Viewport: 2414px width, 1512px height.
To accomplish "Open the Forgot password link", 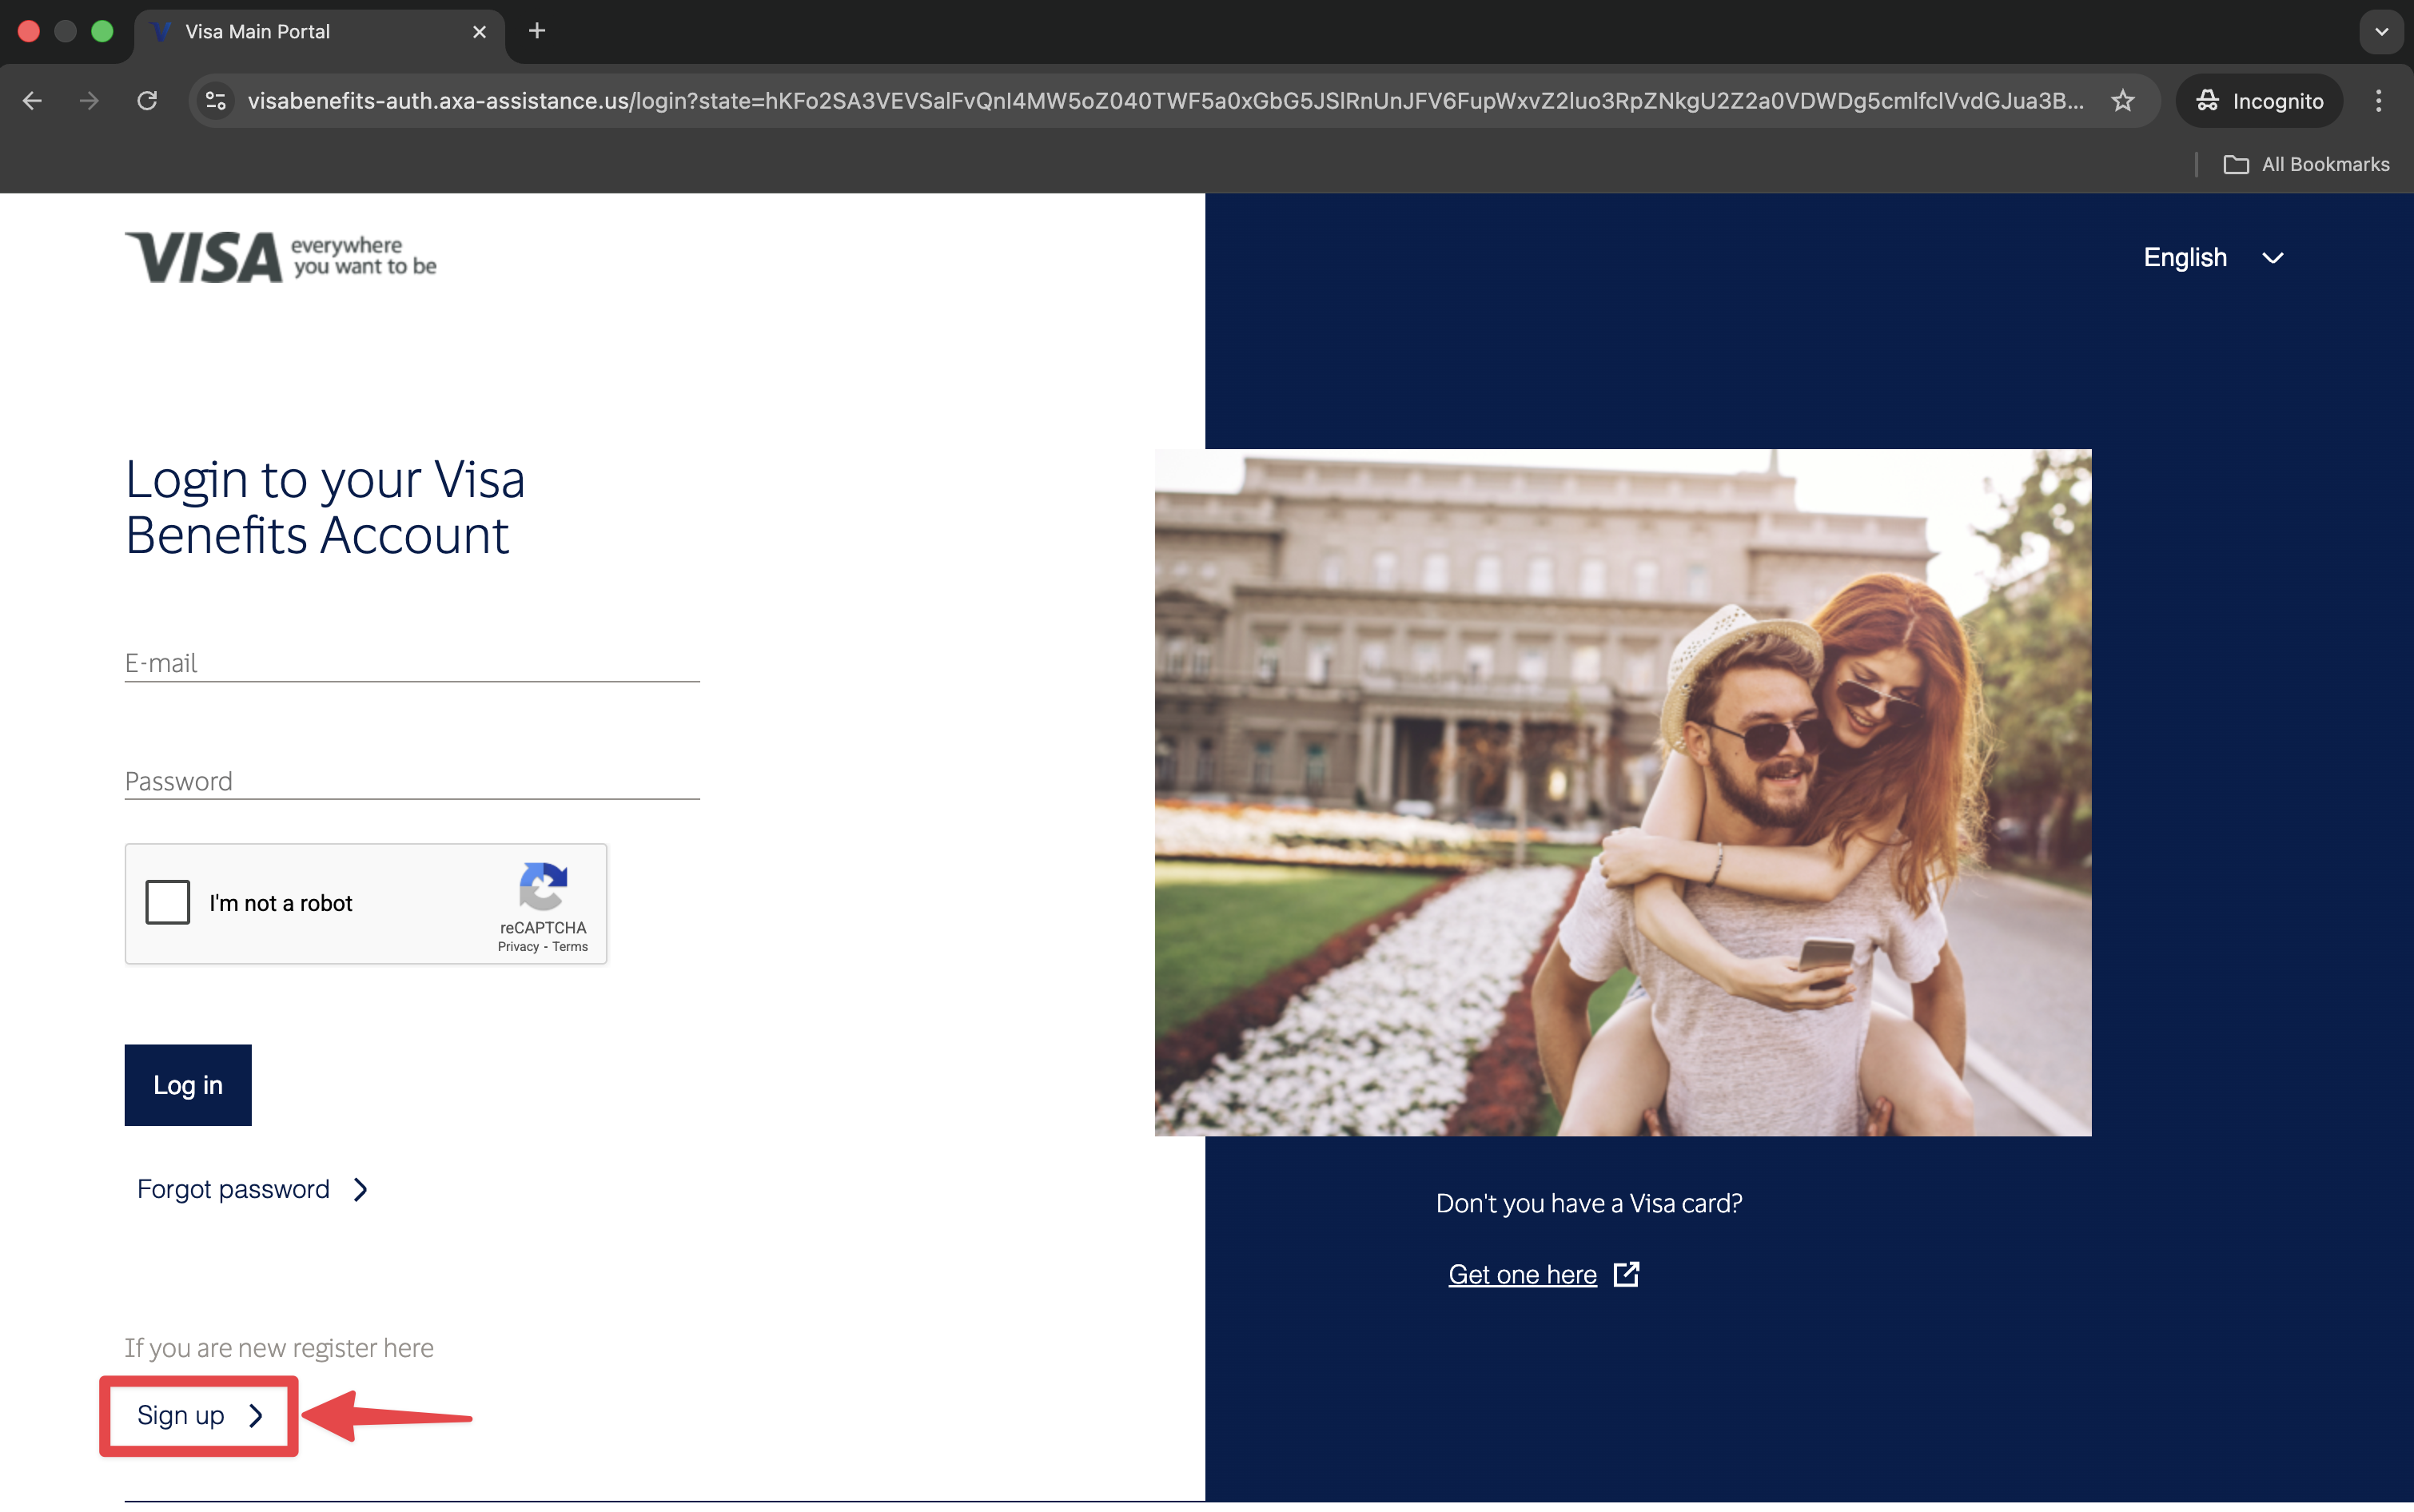I will pos(233,1189).
